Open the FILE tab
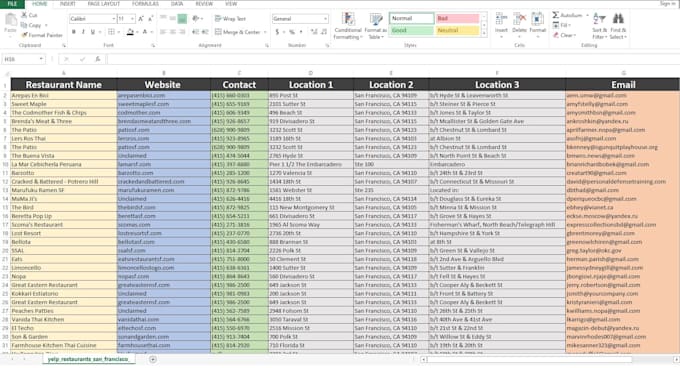Viewport: 680px width, 368px height. pos(12,4)
